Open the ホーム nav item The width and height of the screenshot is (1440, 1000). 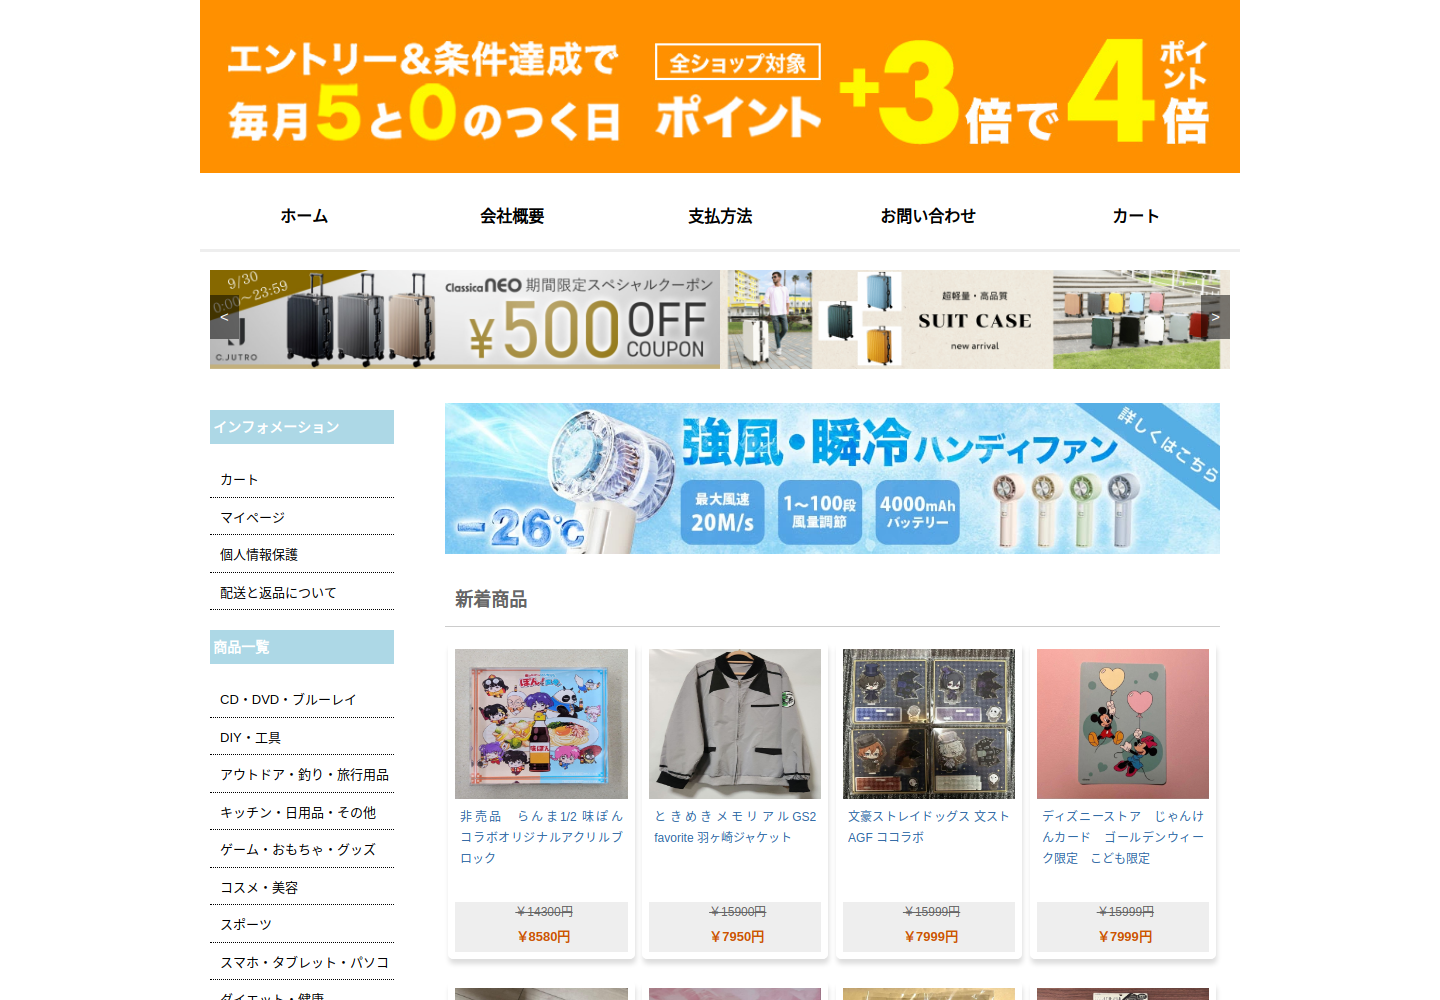(x=304, y=216)
